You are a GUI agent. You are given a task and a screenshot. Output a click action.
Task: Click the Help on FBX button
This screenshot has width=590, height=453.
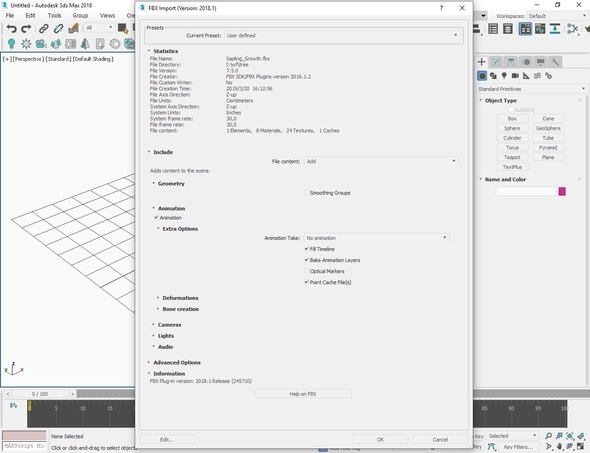(303, 394)
